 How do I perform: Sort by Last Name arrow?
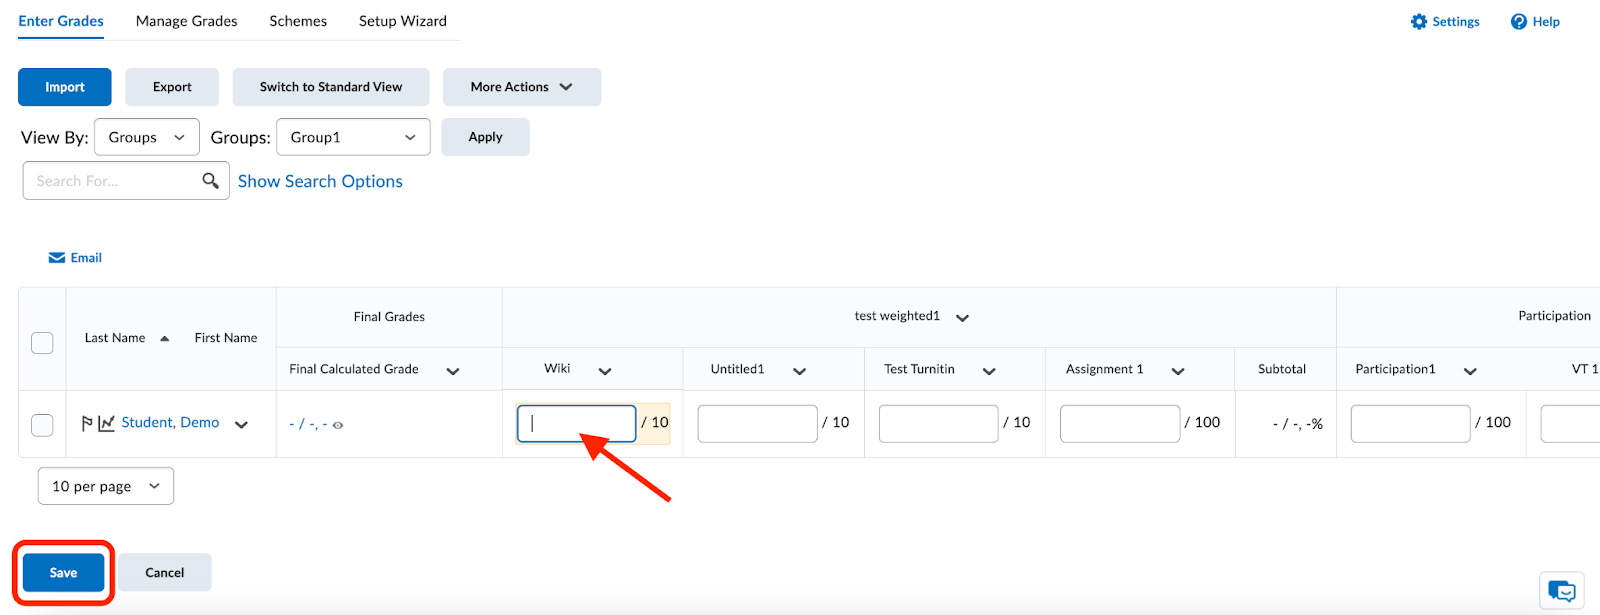click(165, 338)
